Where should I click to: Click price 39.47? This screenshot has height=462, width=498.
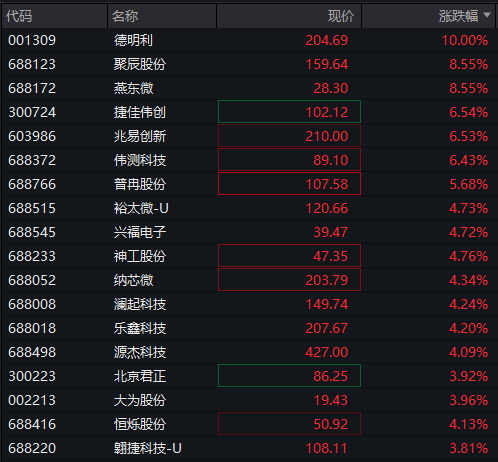point(331,232)
